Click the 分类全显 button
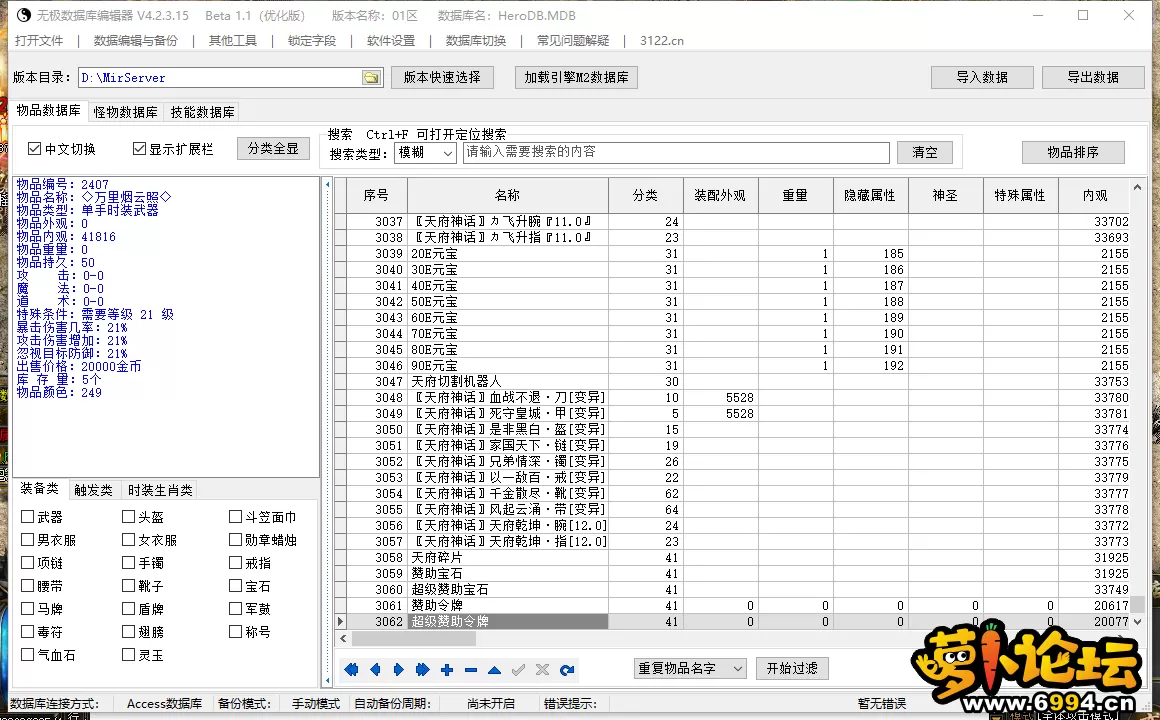1160x720 pixels. click(x=273, y=148)
